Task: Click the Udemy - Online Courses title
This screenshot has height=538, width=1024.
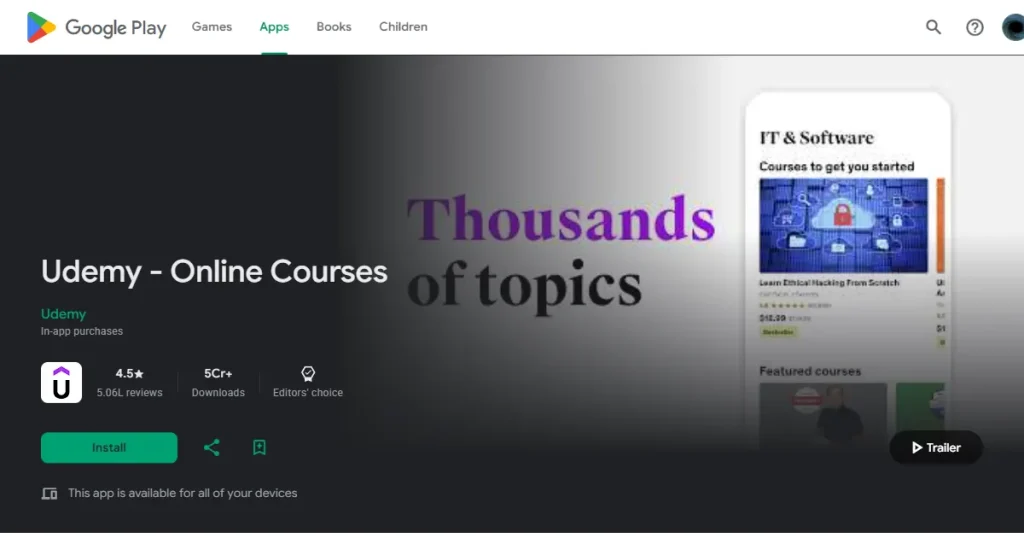Action: point(214,272)
